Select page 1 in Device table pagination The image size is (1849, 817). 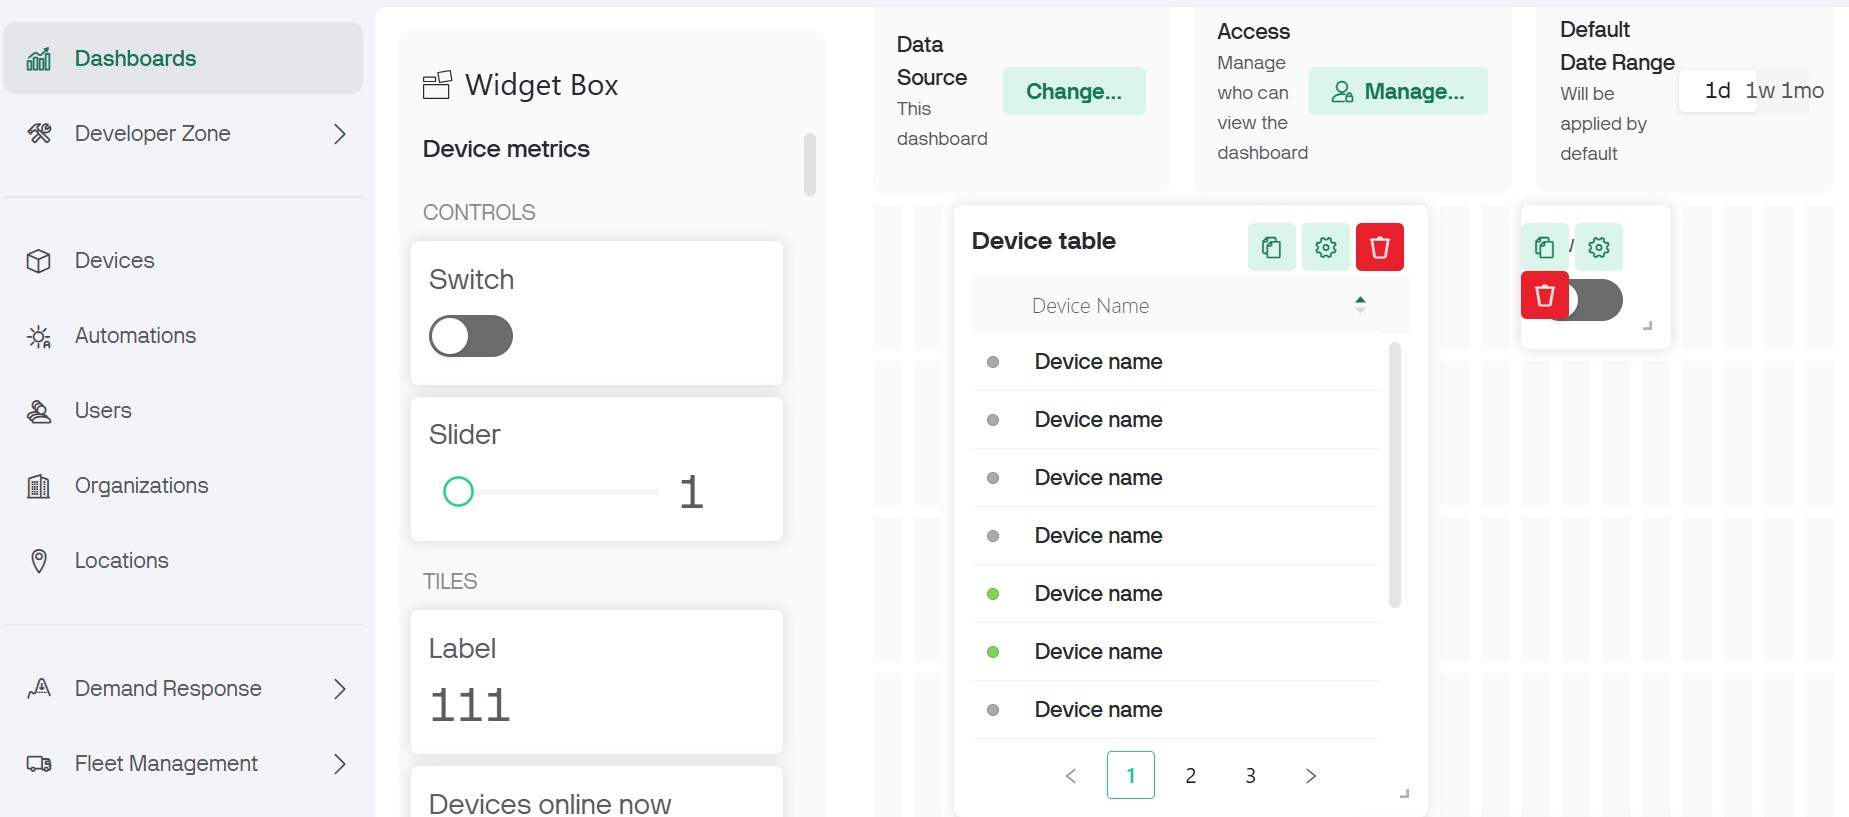pyautogui.click(x=1131, y=775)
